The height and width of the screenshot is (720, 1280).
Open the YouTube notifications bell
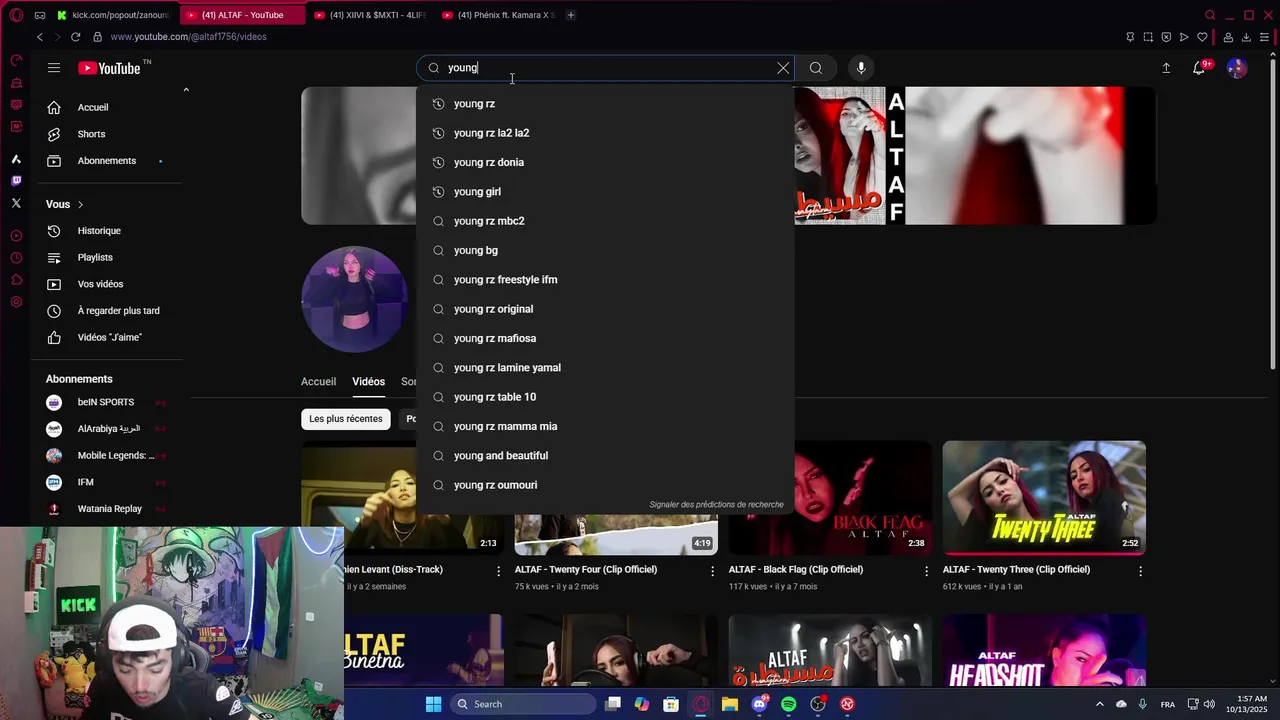coord(1199,68)
